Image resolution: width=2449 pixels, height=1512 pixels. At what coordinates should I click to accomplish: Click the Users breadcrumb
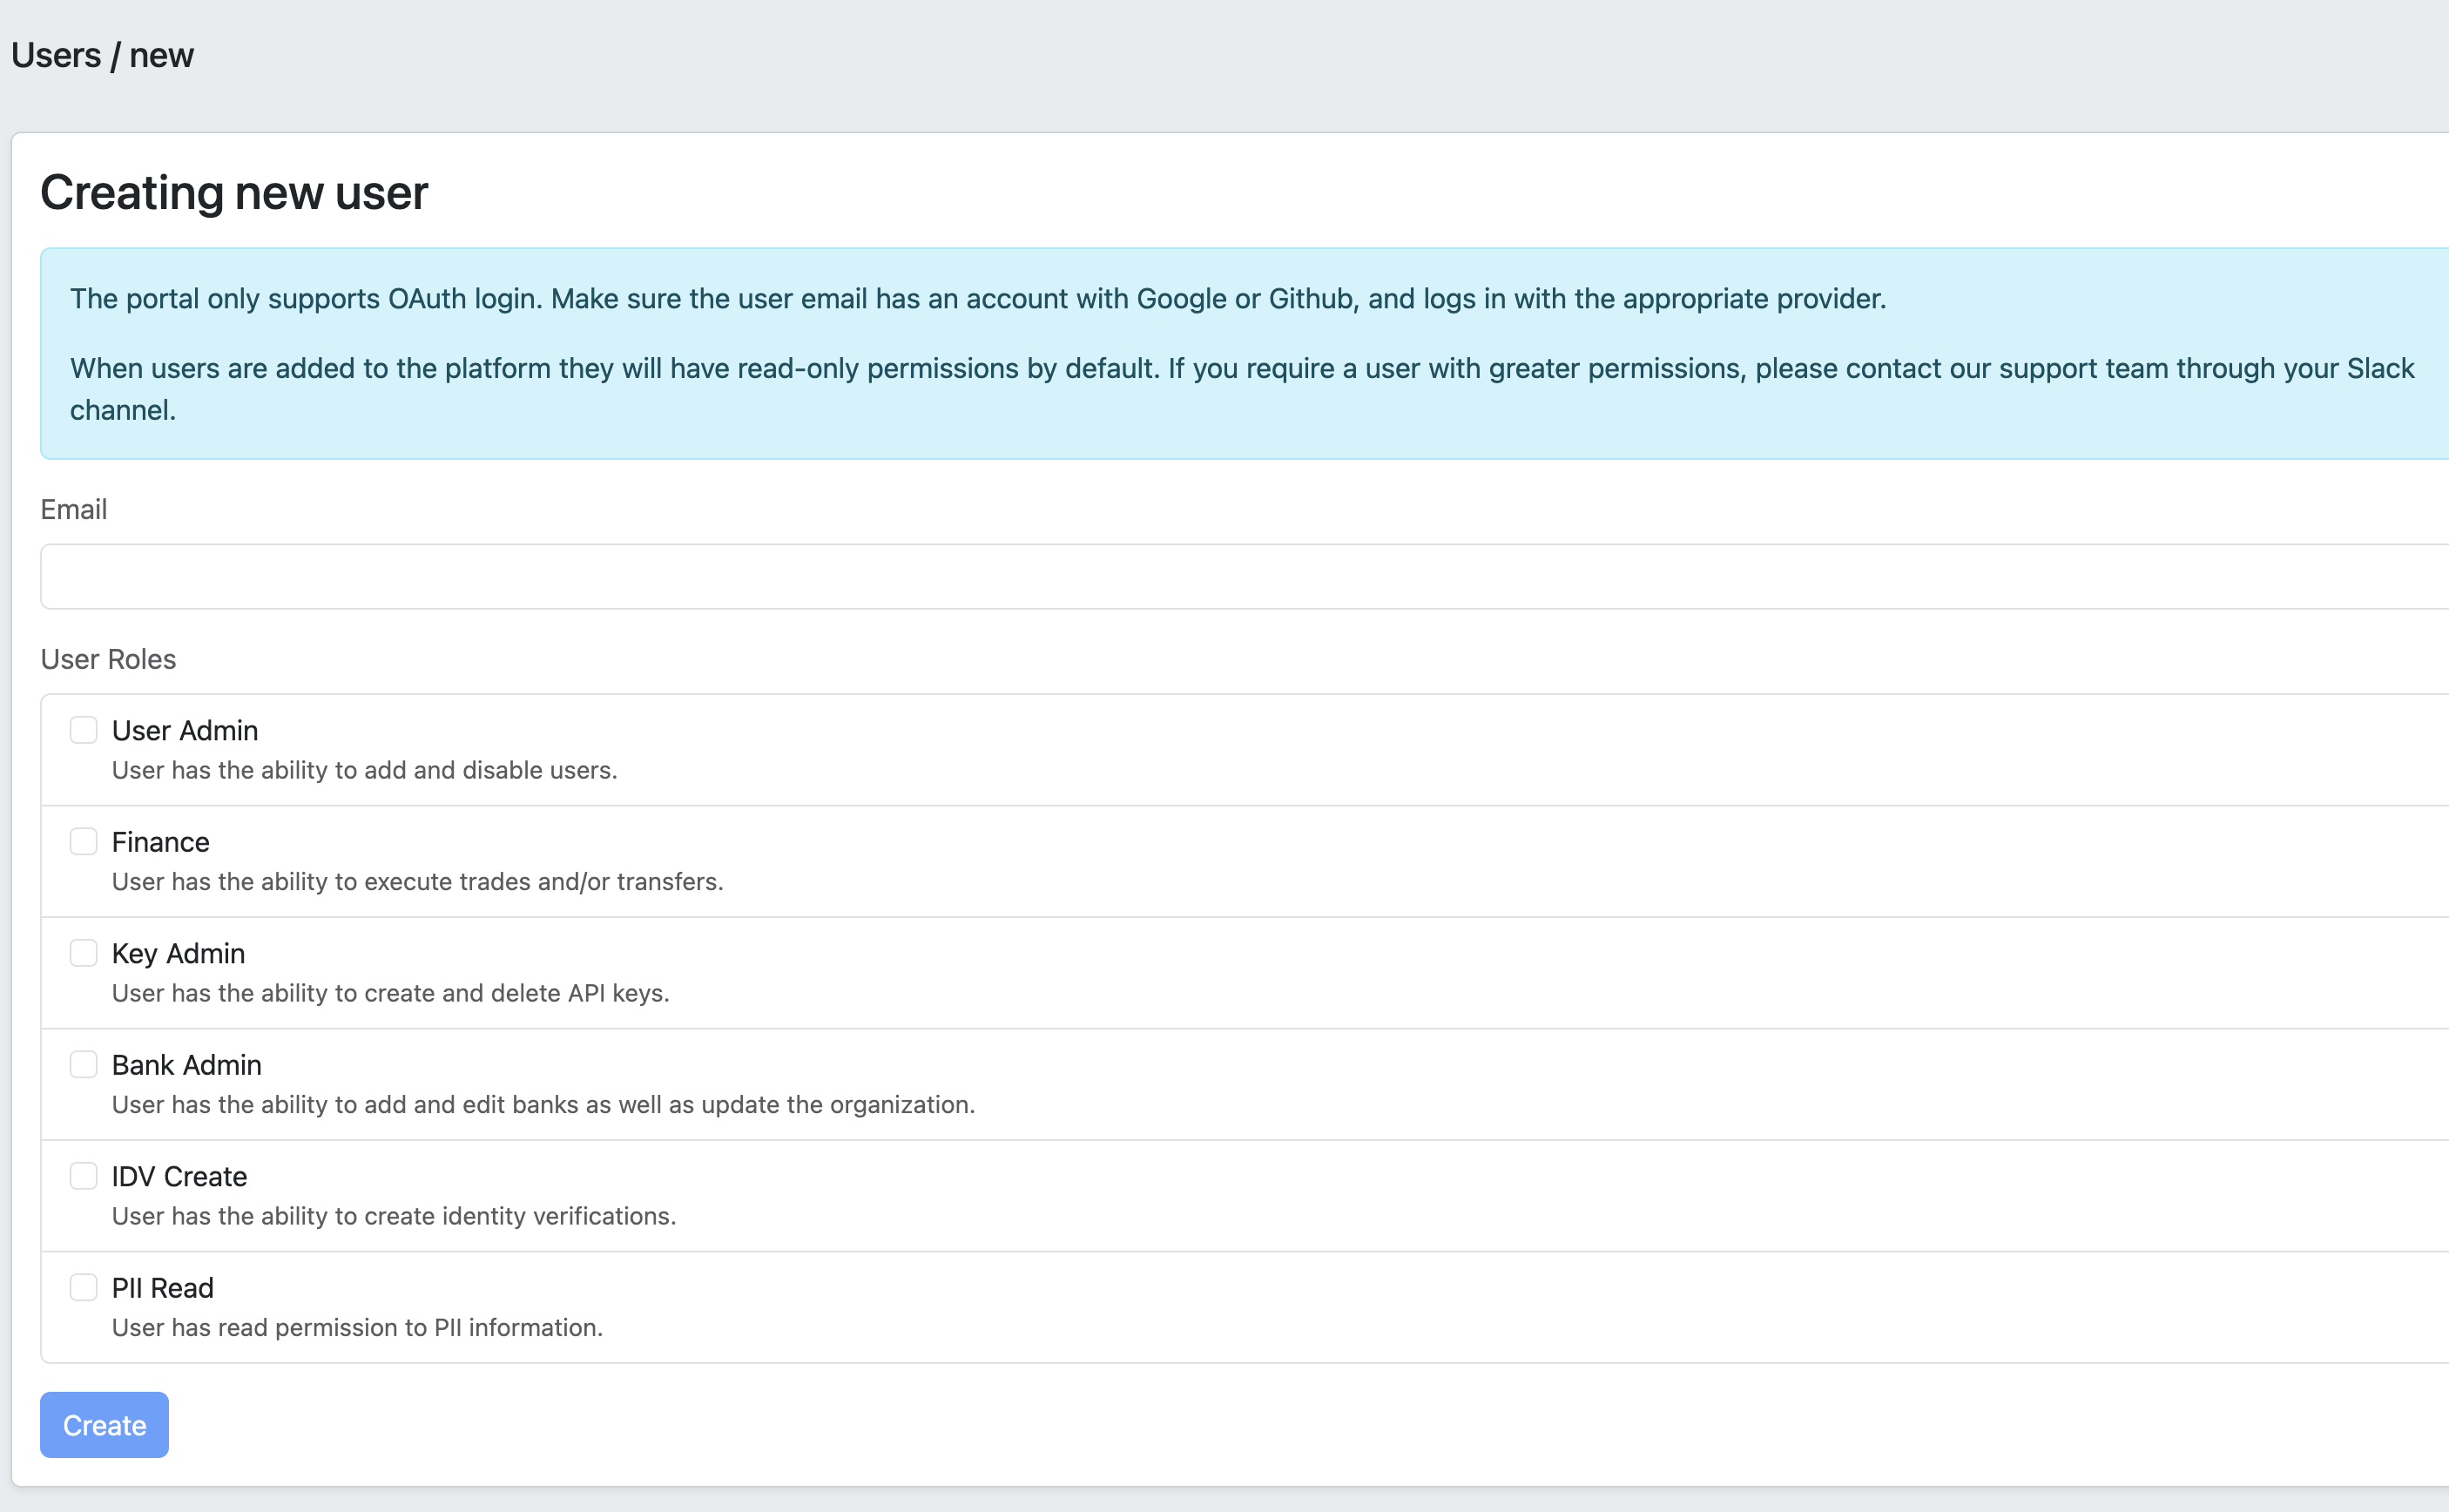(x=56, y=55)
